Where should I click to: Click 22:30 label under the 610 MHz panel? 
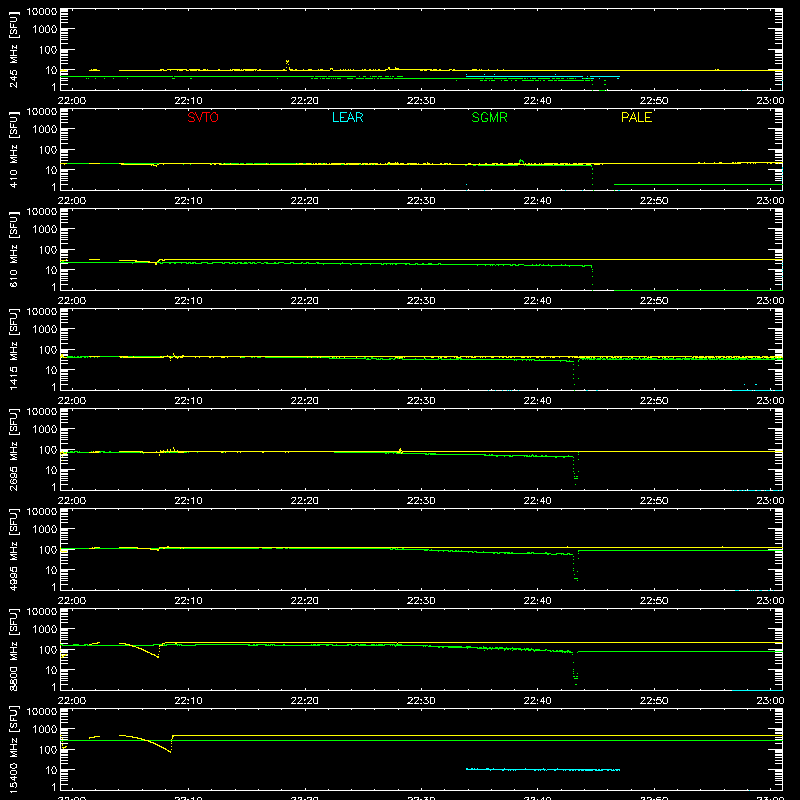[x=421, y=301]
